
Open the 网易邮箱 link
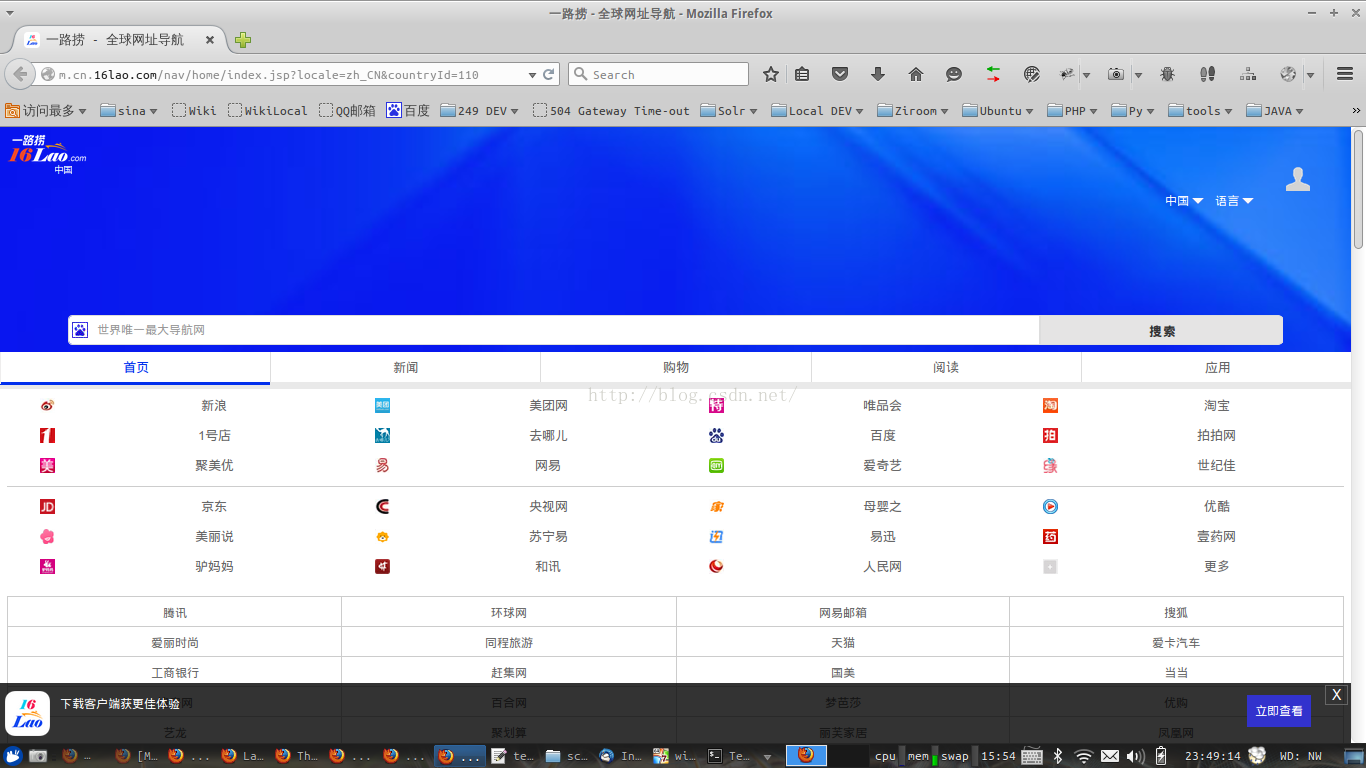tap(843, 612)
